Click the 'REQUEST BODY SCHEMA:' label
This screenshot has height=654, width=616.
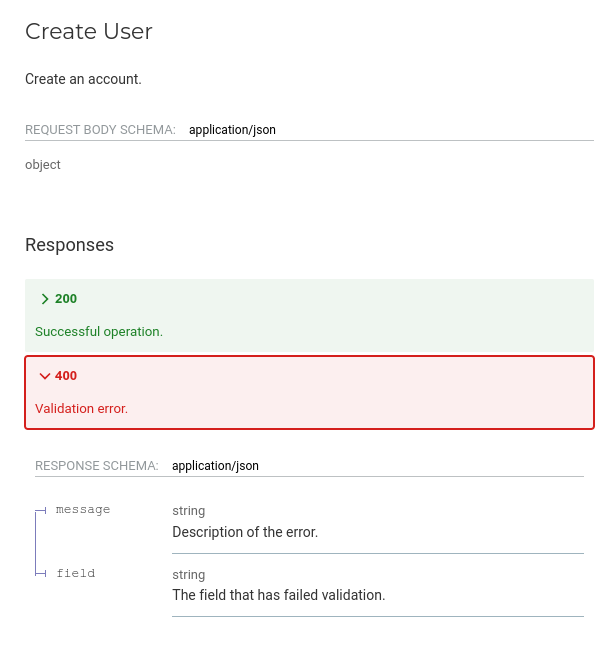(100, 130)
